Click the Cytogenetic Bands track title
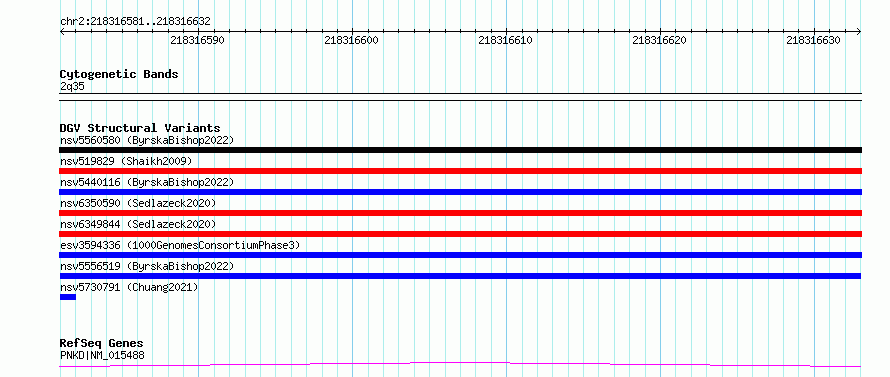890x377 pixels. 119,74
